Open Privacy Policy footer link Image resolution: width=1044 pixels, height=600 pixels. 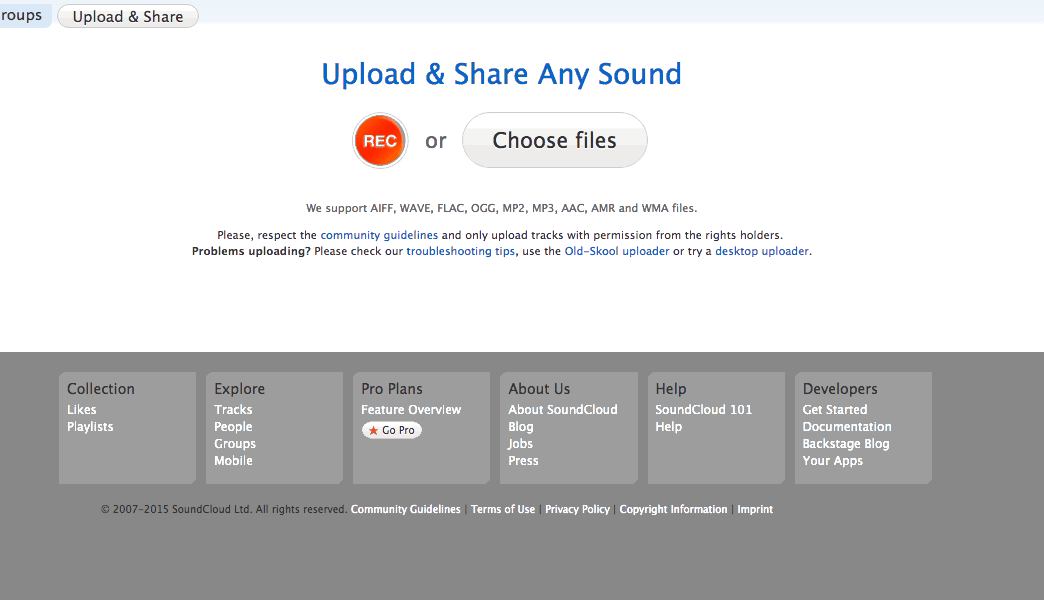[x=577, y=509]
